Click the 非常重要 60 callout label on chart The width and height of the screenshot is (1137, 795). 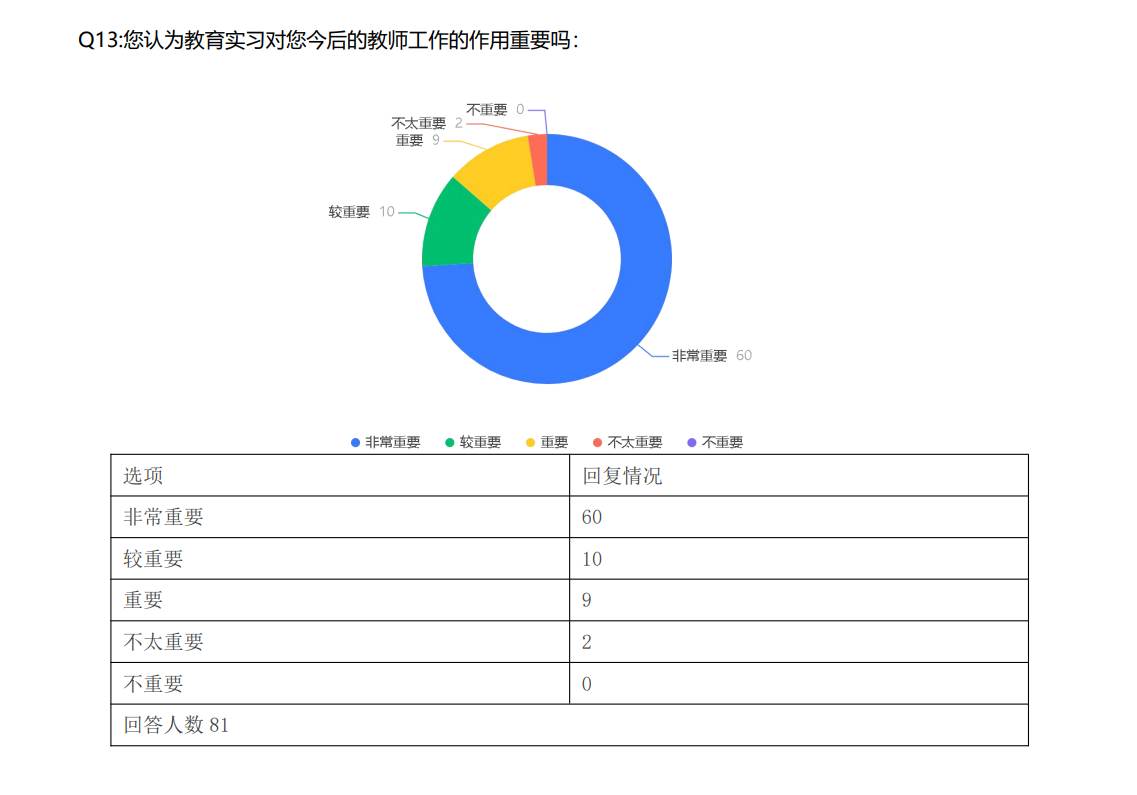(710, 356)
